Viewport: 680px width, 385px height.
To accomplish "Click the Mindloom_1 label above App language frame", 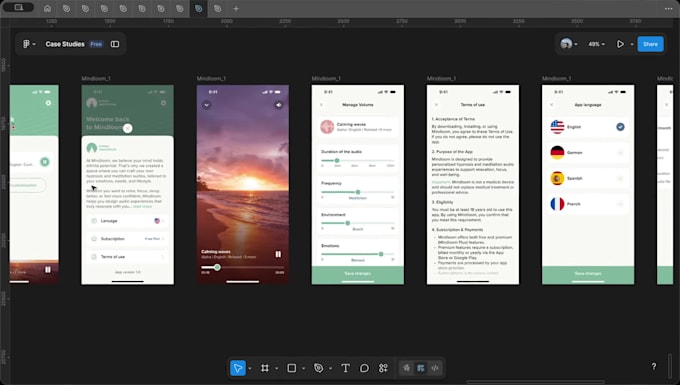I will coord(556,78).
